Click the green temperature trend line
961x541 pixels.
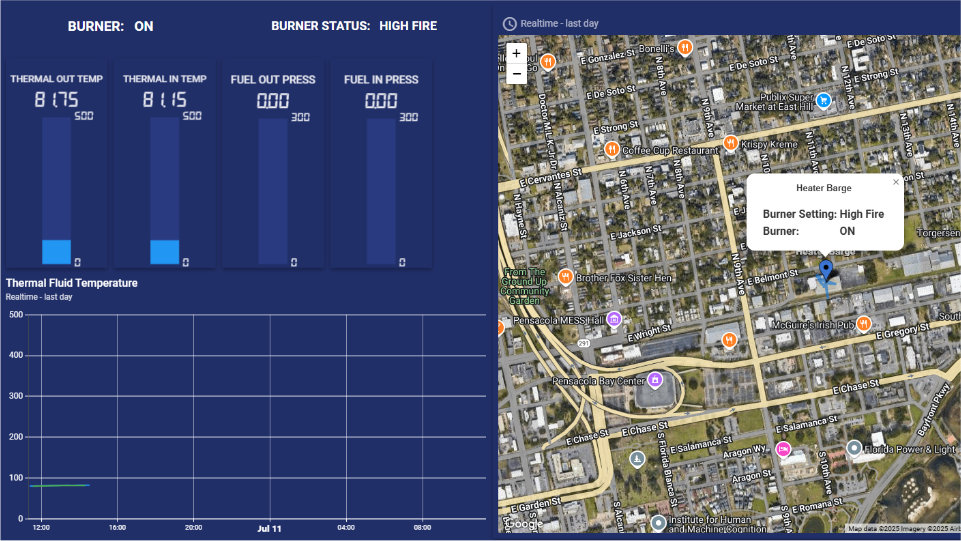point(59,486)
